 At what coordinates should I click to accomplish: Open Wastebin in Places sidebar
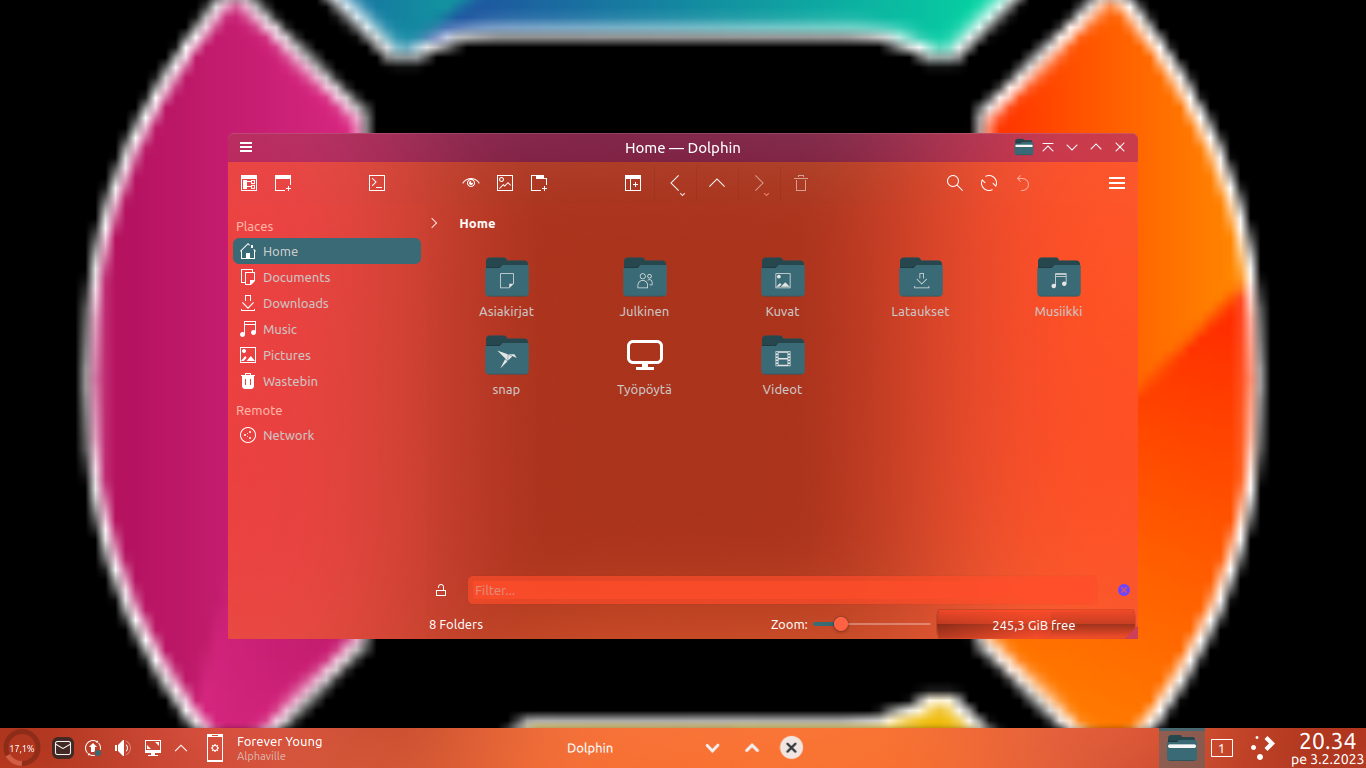[327, 381]
